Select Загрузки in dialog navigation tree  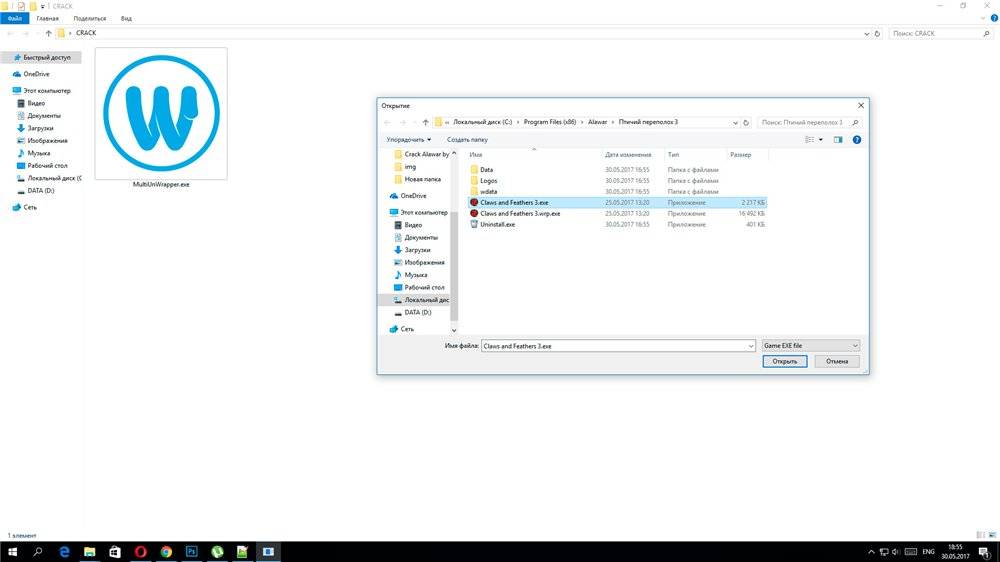(x=417, y=250)
